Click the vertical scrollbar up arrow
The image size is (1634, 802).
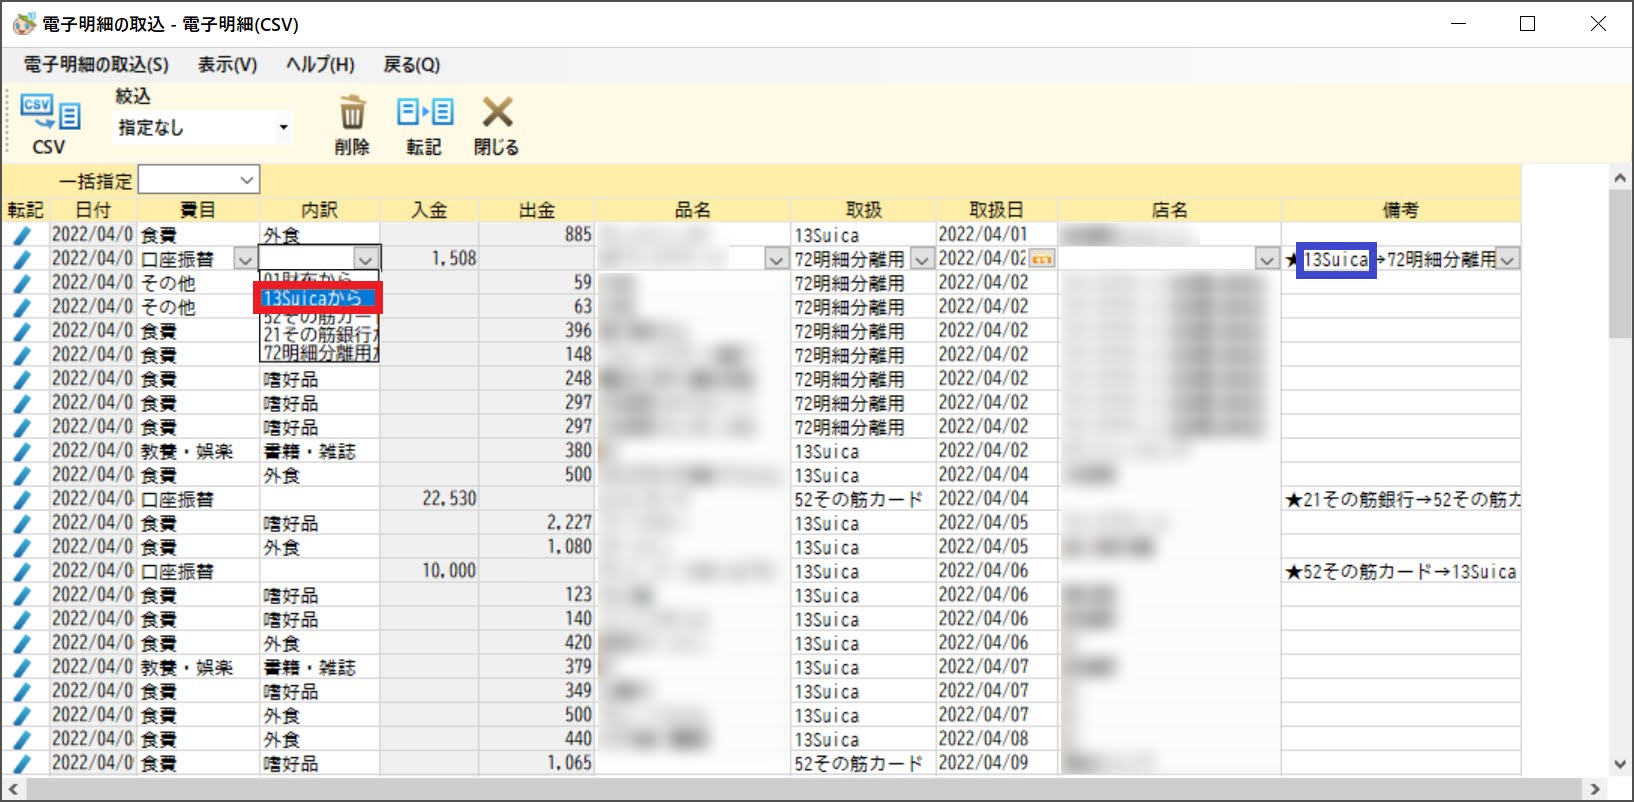(1620, 177)
